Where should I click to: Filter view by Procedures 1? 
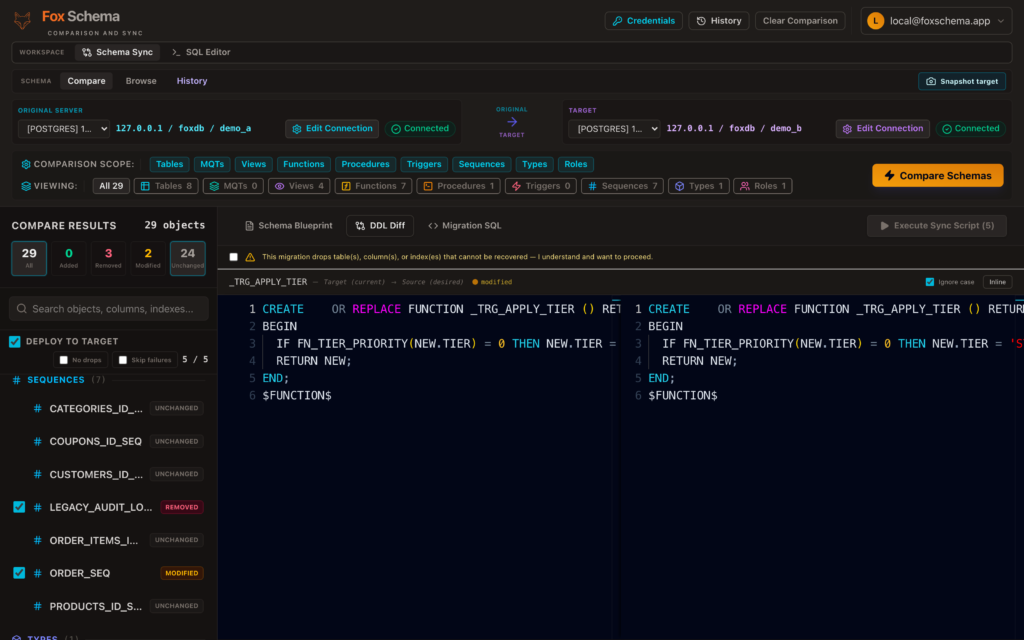point(458,186)
